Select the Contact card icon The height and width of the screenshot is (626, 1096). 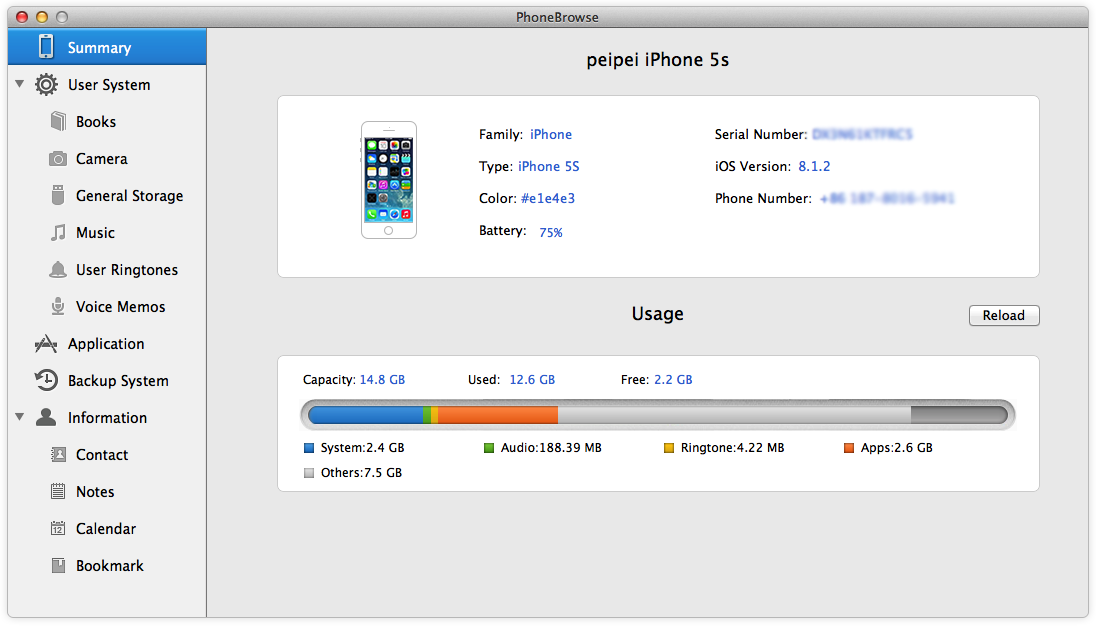[58, 455]
